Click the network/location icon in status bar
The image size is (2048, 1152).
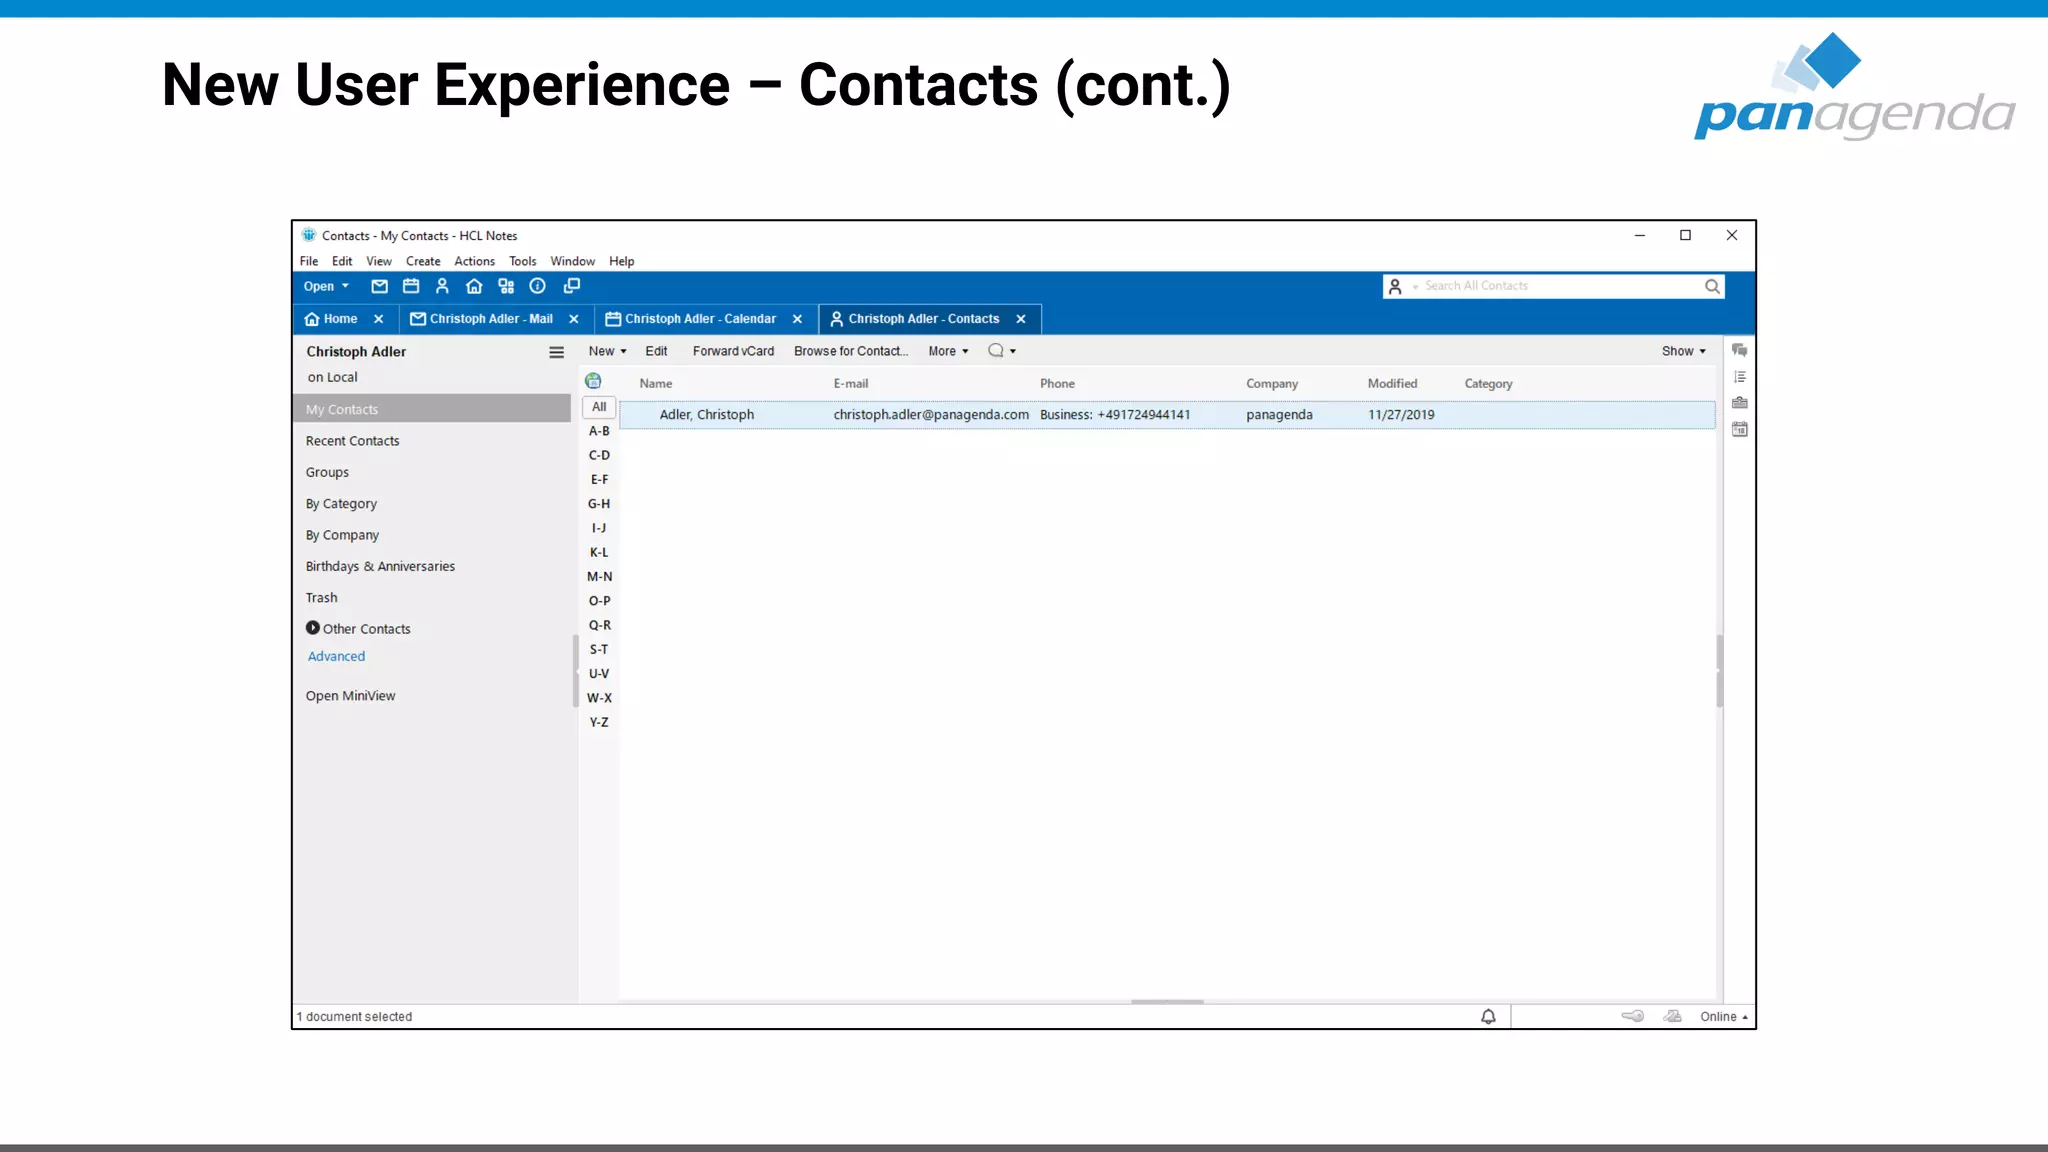1673,1016
